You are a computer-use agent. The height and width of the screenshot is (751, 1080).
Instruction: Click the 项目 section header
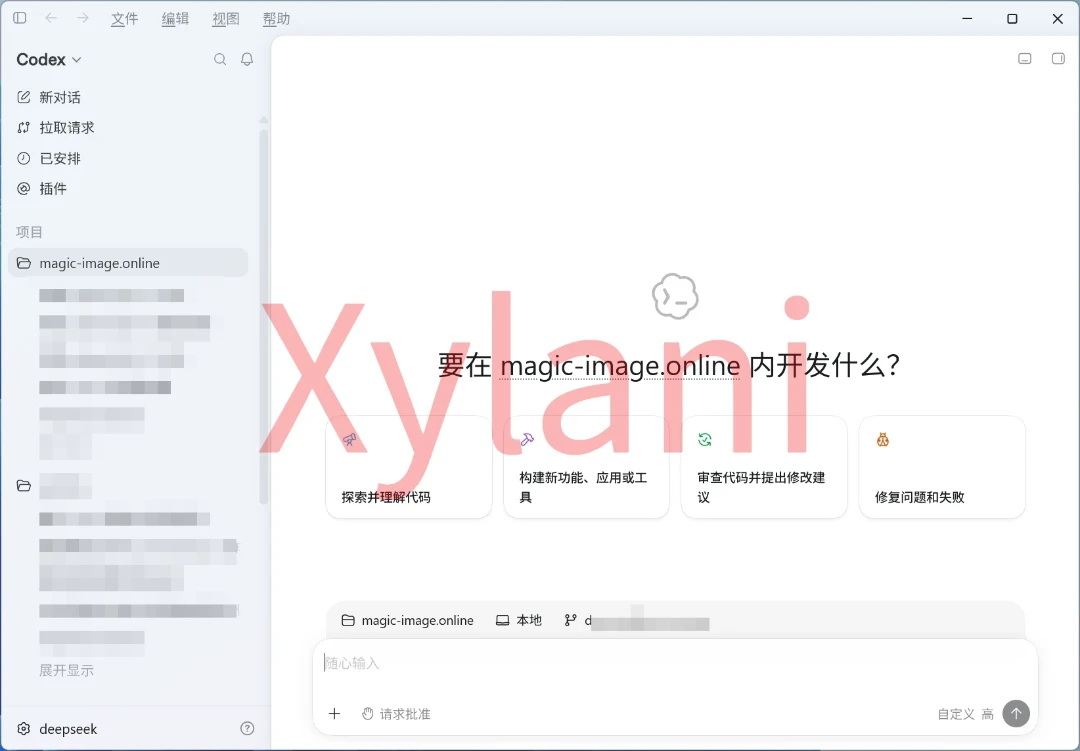(30, 232)
